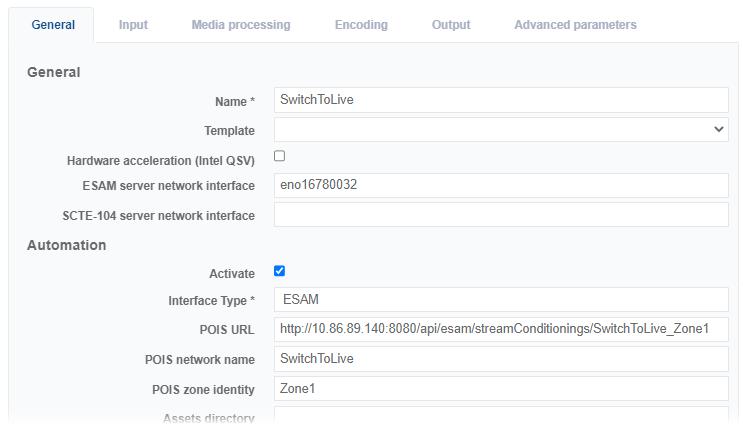Click the POIS URL field

pyautogui.click(x=500, y=329)
